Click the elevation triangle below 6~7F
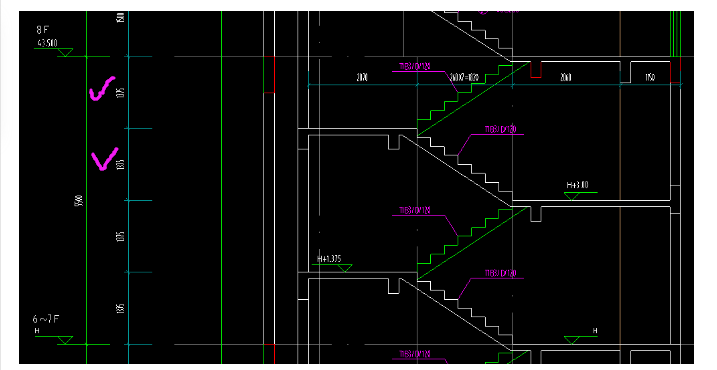717x370 pixels. tap(65, 340)
